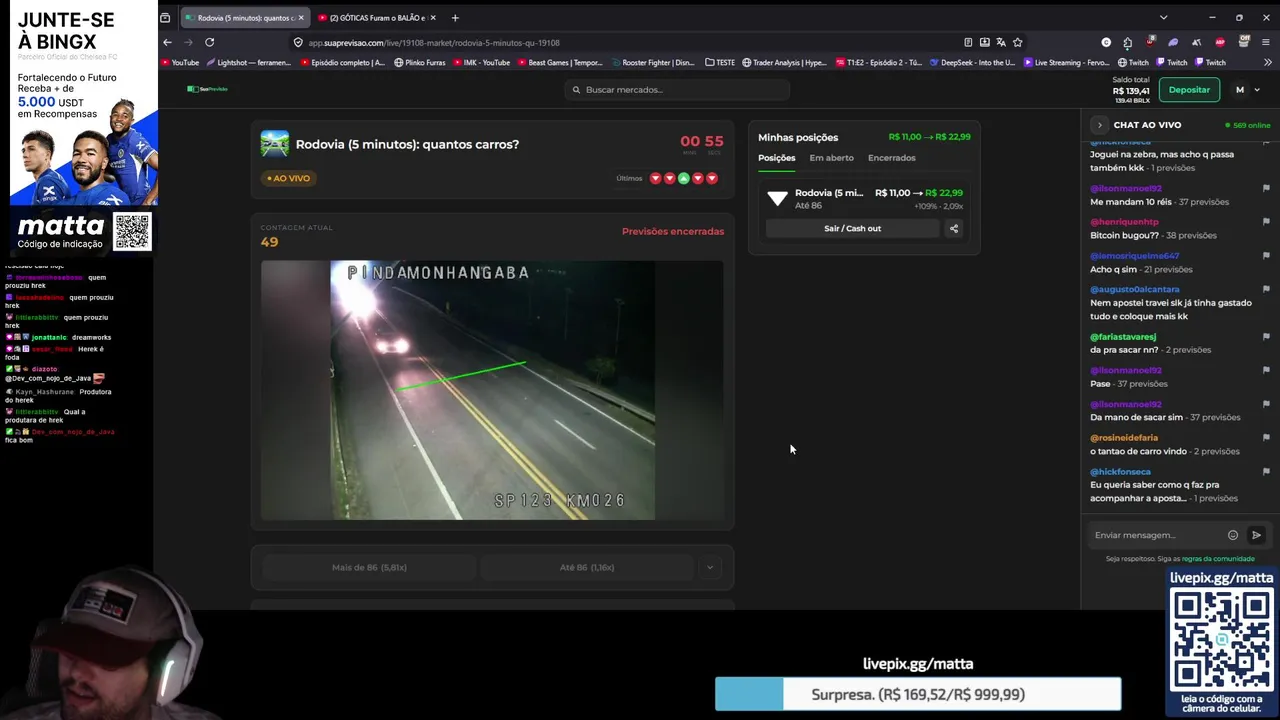The height and width of the screenshot is (720, 1280).
Task: Click the last red down-arrow recent result
Action: 711,178
